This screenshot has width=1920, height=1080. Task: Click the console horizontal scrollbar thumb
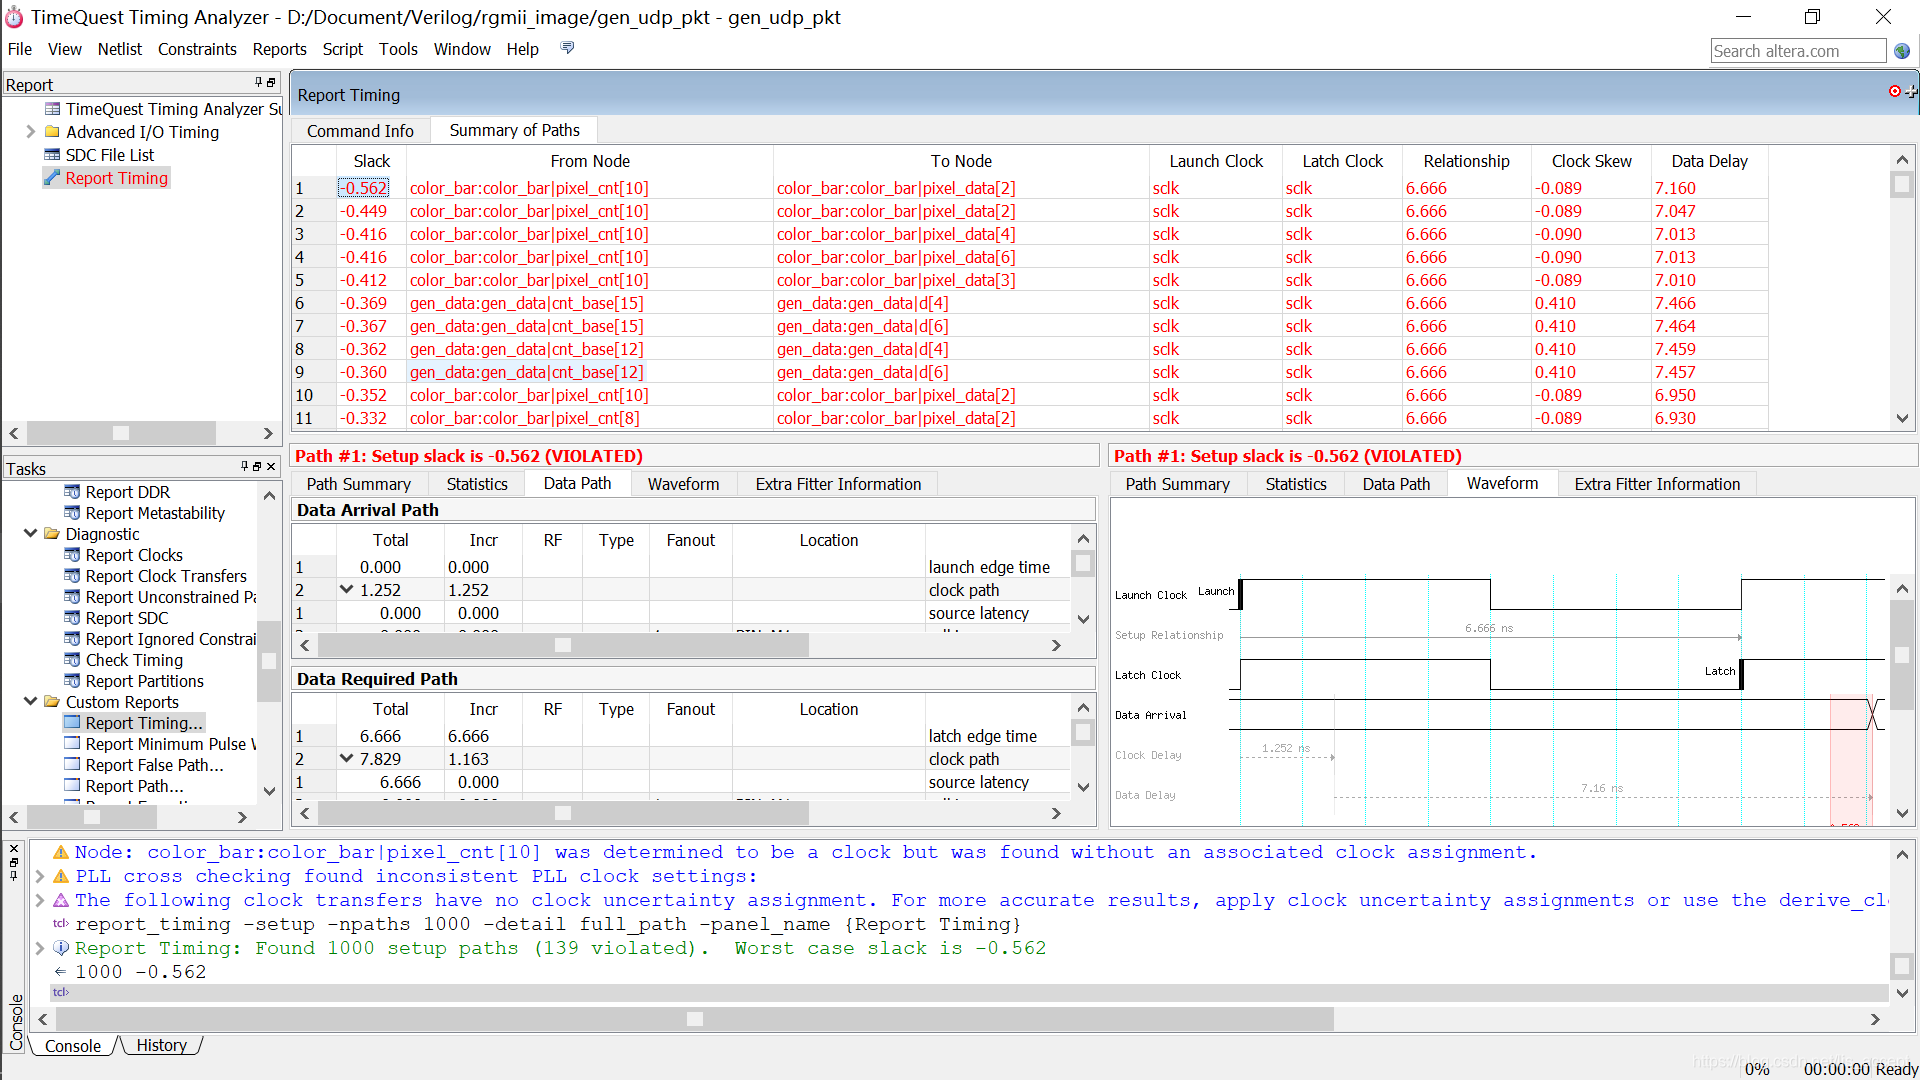coord(695,1019)
